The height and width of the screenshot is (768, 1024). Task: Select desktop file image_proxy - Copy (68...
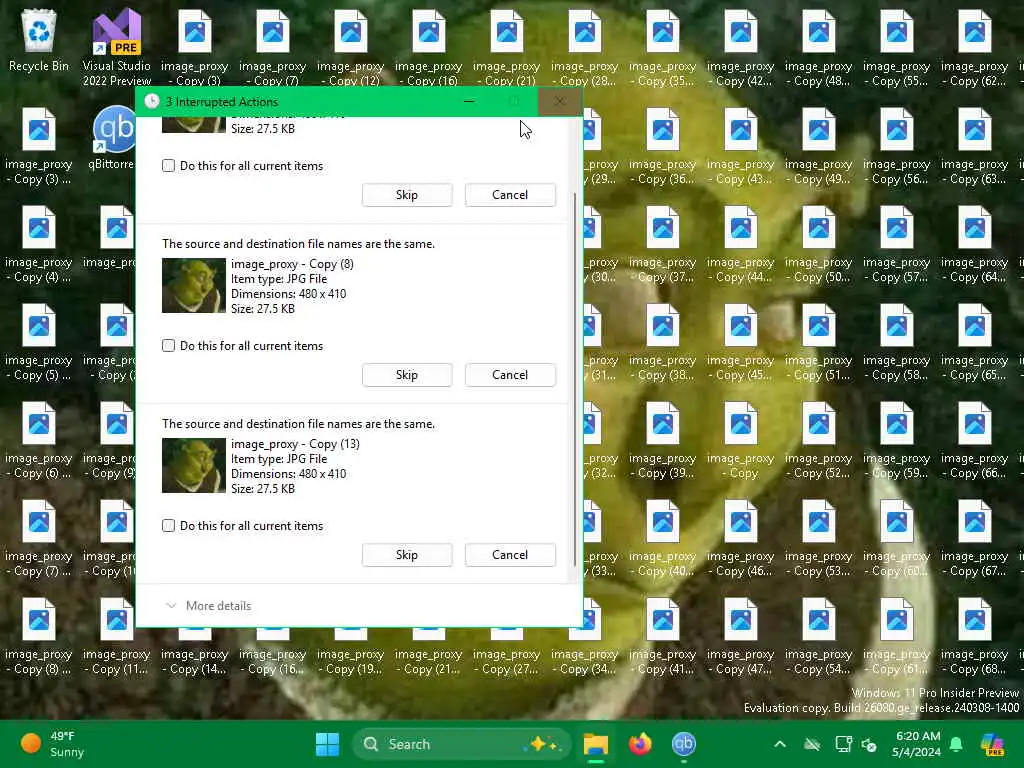(974, 635)
